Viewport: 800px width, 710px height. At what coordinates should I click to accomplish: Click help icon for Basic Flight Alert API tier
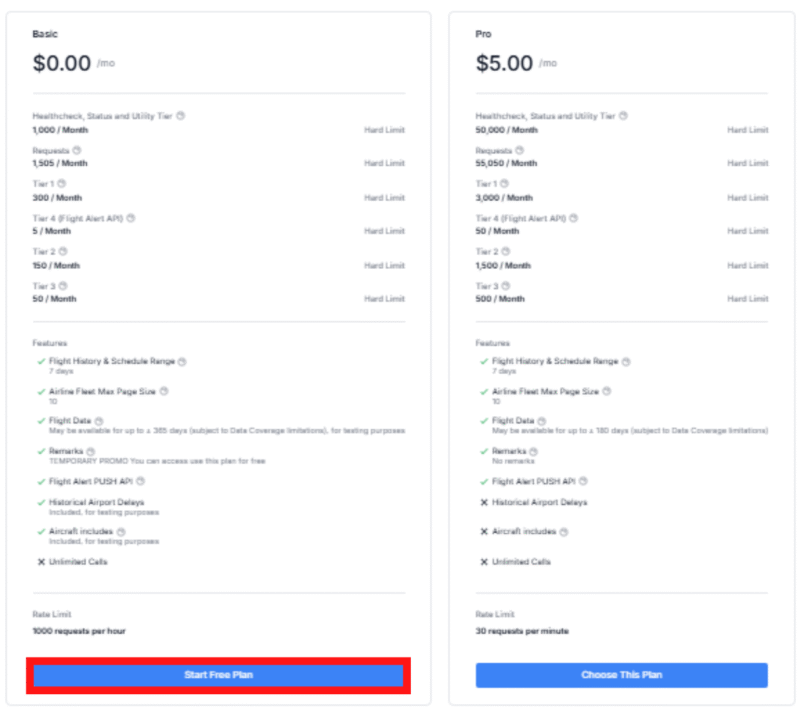[x=130, y=218]
